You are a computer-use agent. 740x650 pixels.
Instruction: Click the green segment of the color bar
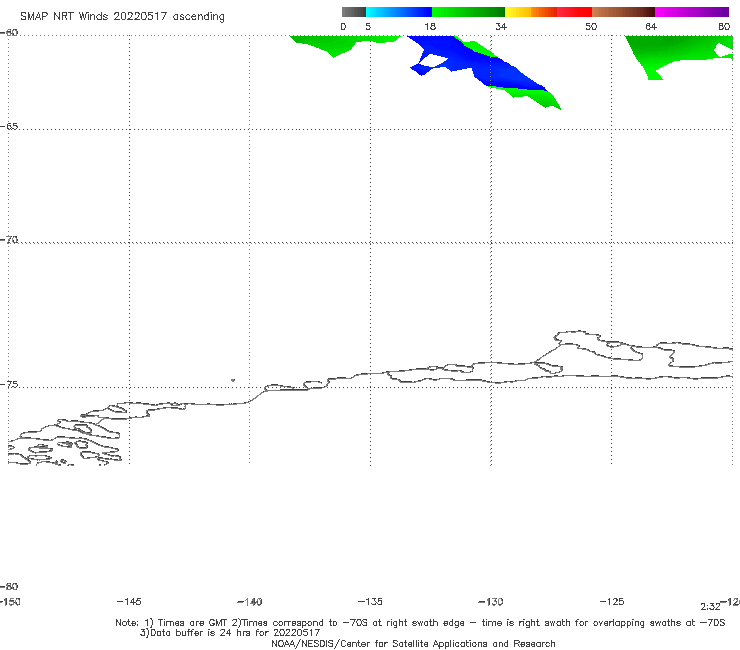468,12
